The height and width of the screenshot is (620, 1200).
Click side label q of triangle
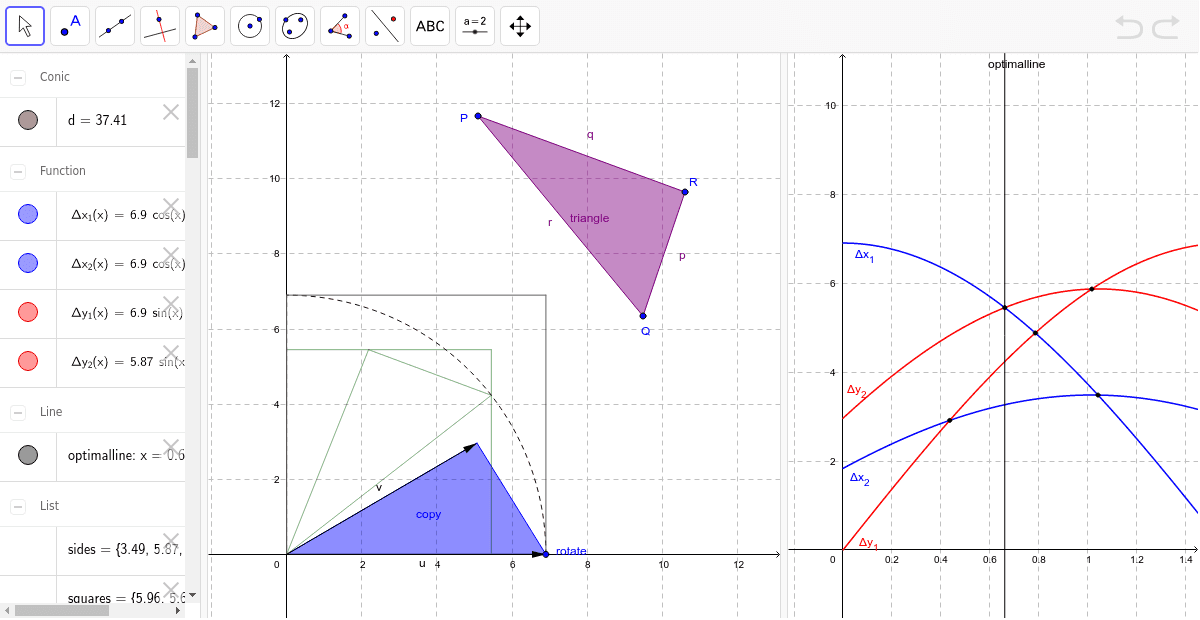pos(590,134)
